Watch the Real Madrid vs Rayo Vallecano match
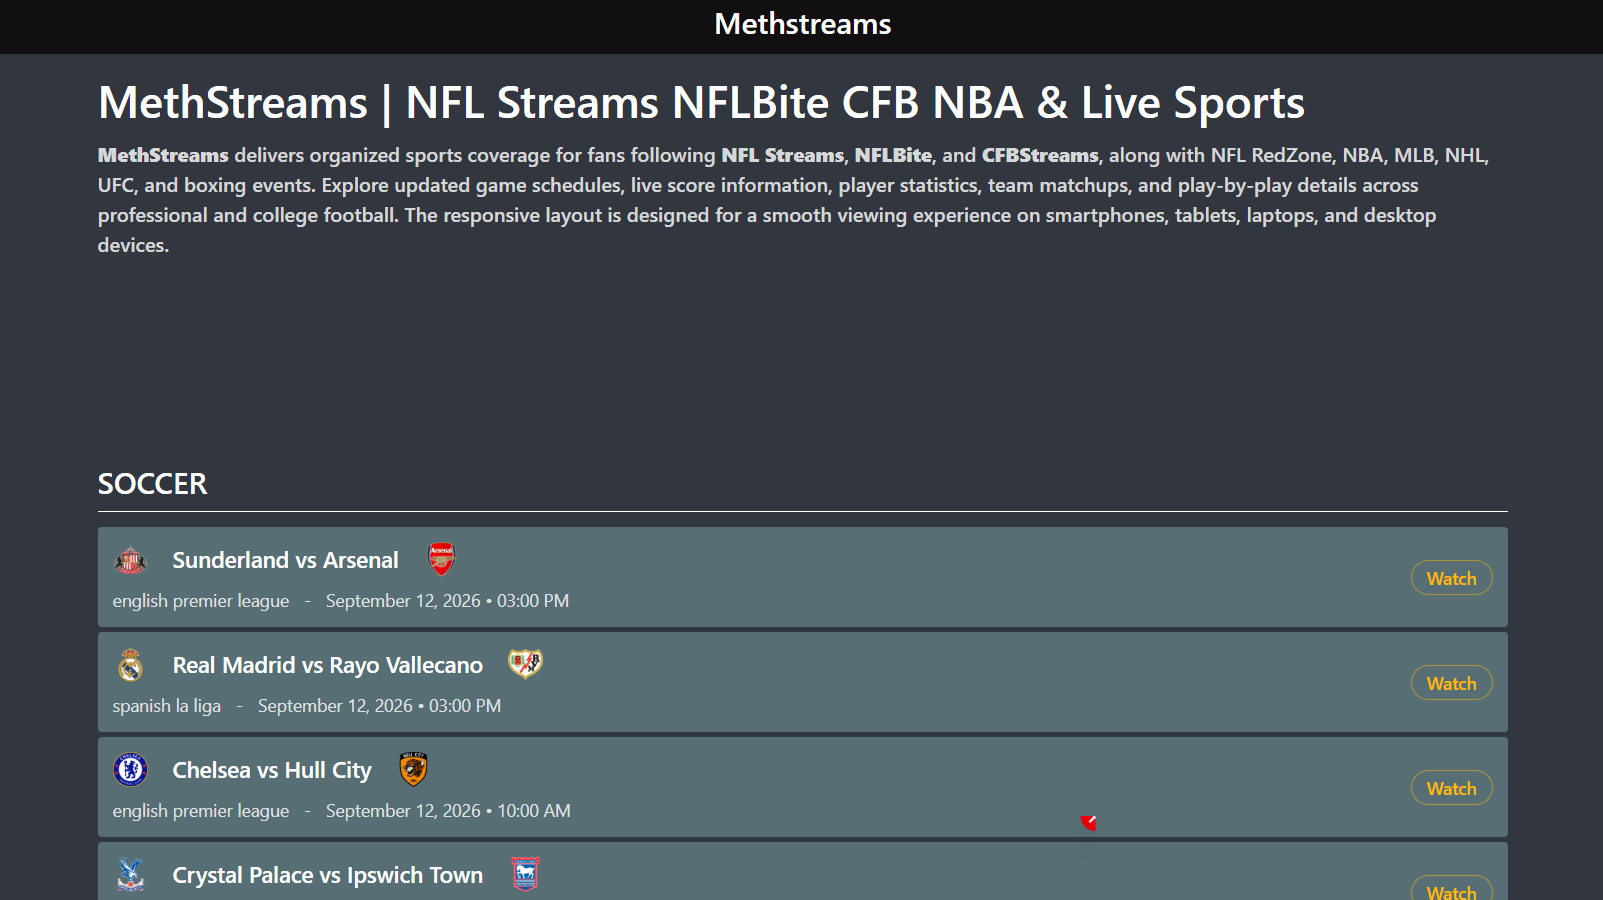The width and height of the screenshot is (1603, 900). (x=1451, y=683)
